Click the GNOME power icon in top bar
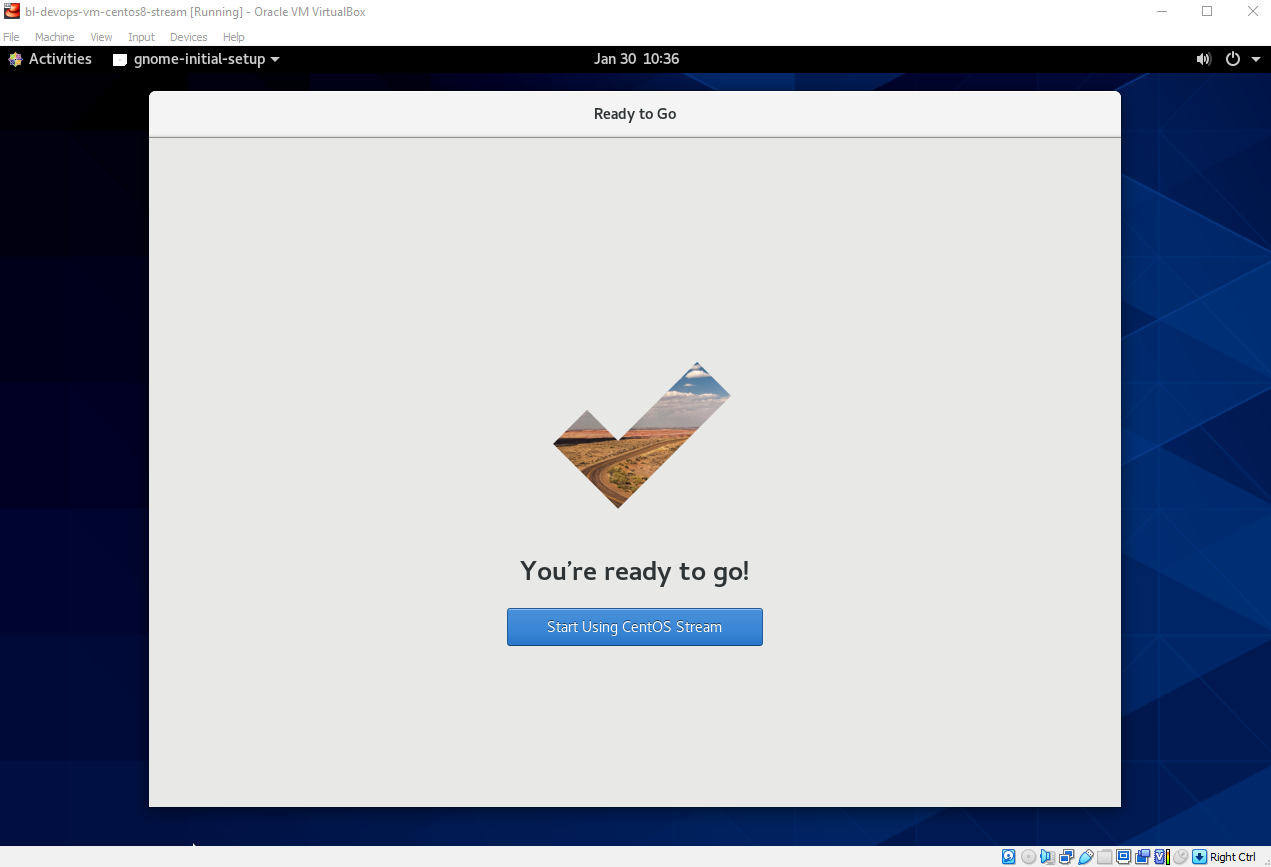 click(x=1233, y=59)
